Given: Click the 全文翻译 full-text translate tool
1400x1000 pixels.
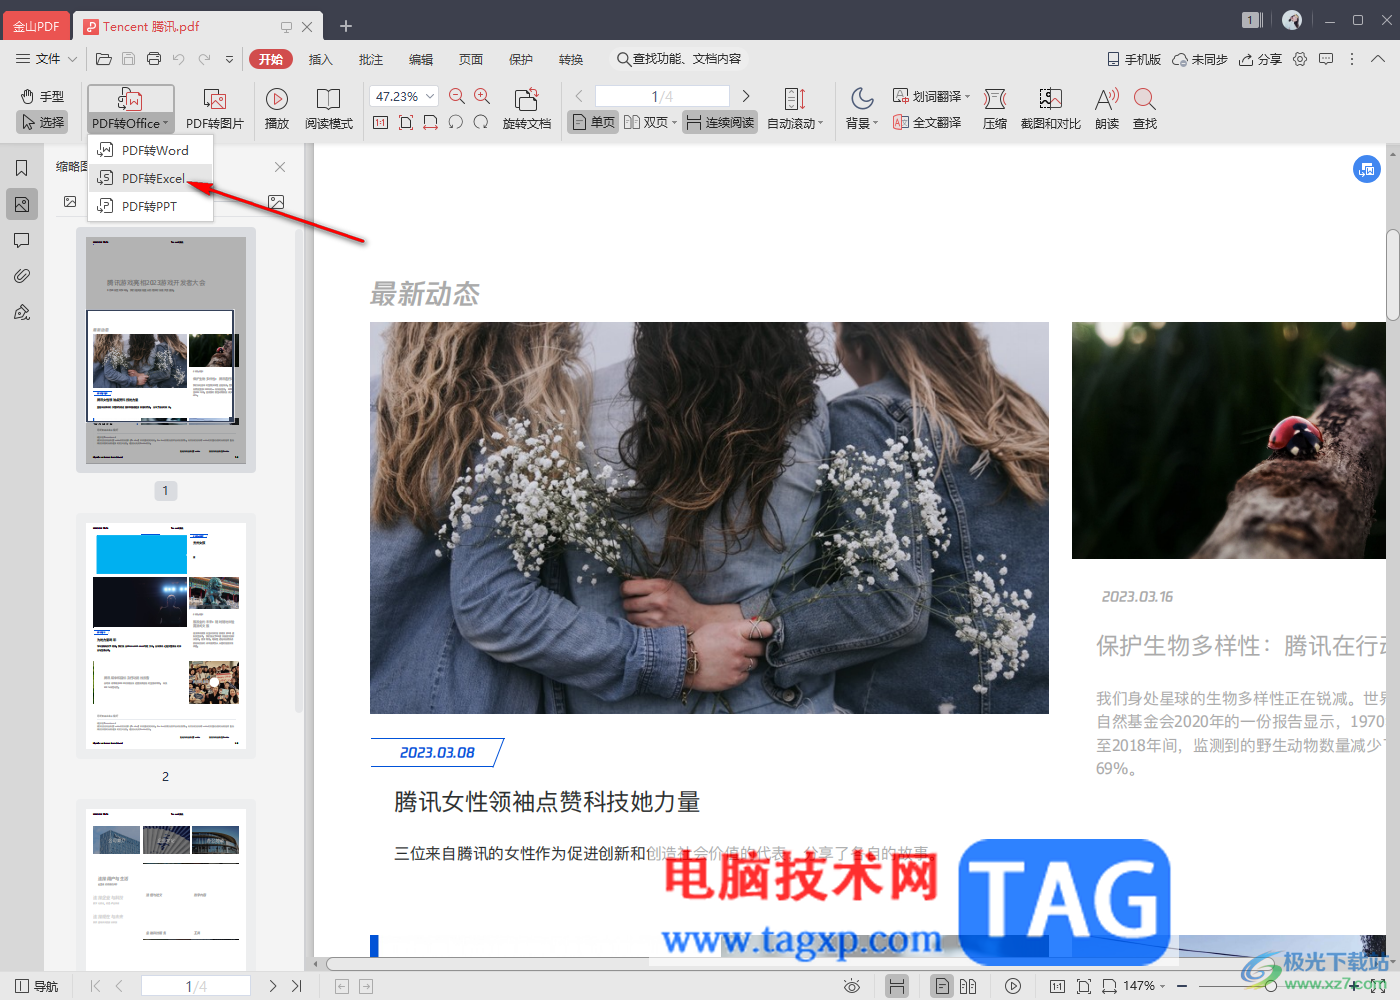Looking at the screenshot, I should pos(927,122).
